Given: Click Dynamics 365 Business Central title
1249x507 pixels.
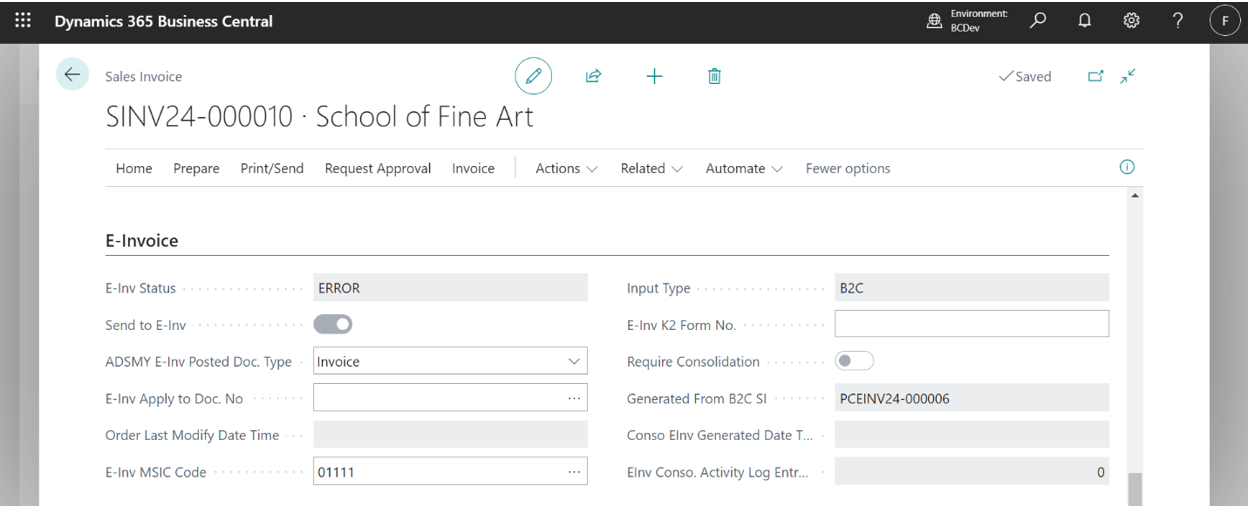Looking at the screenshot, I should click(x=164, y=21).
